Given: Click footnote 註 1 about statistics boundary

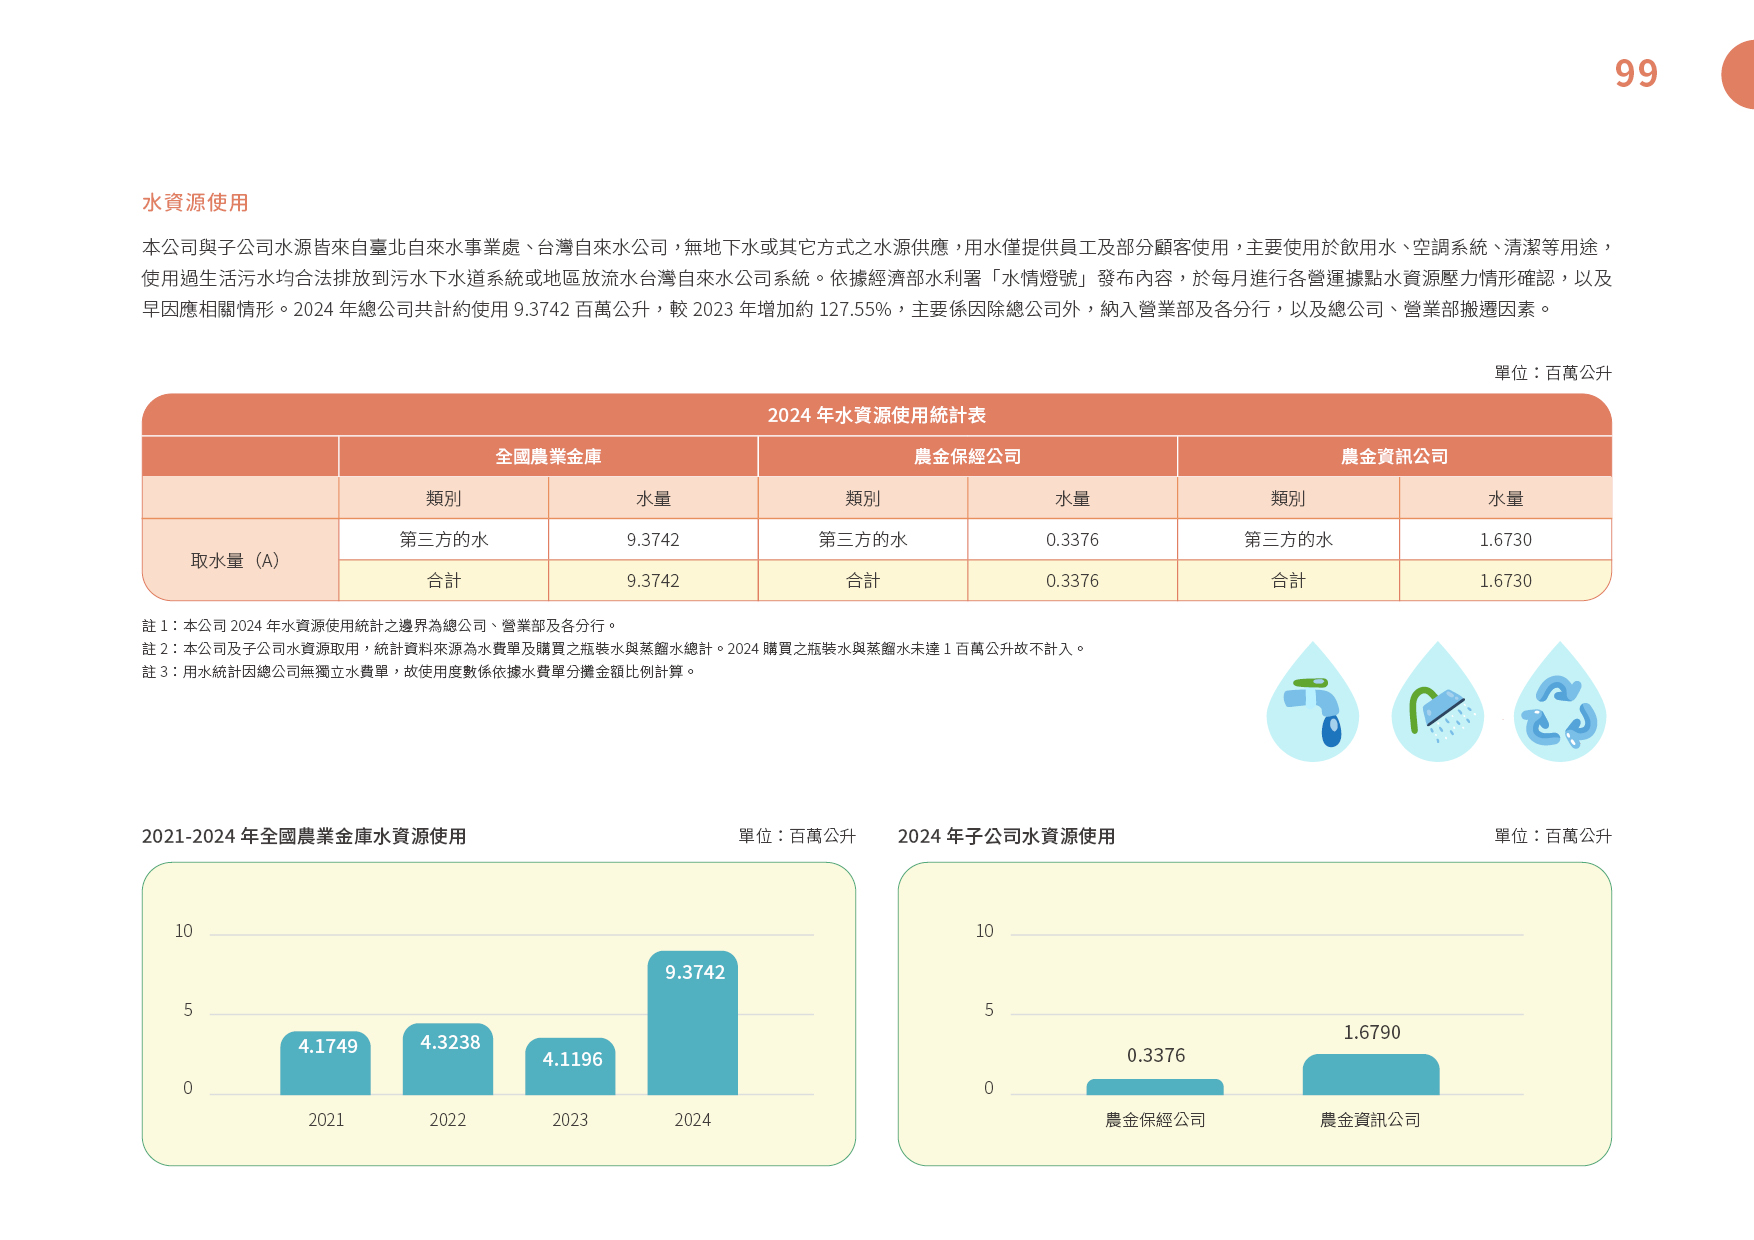Looking at the screenshot, I should [380, 626].
